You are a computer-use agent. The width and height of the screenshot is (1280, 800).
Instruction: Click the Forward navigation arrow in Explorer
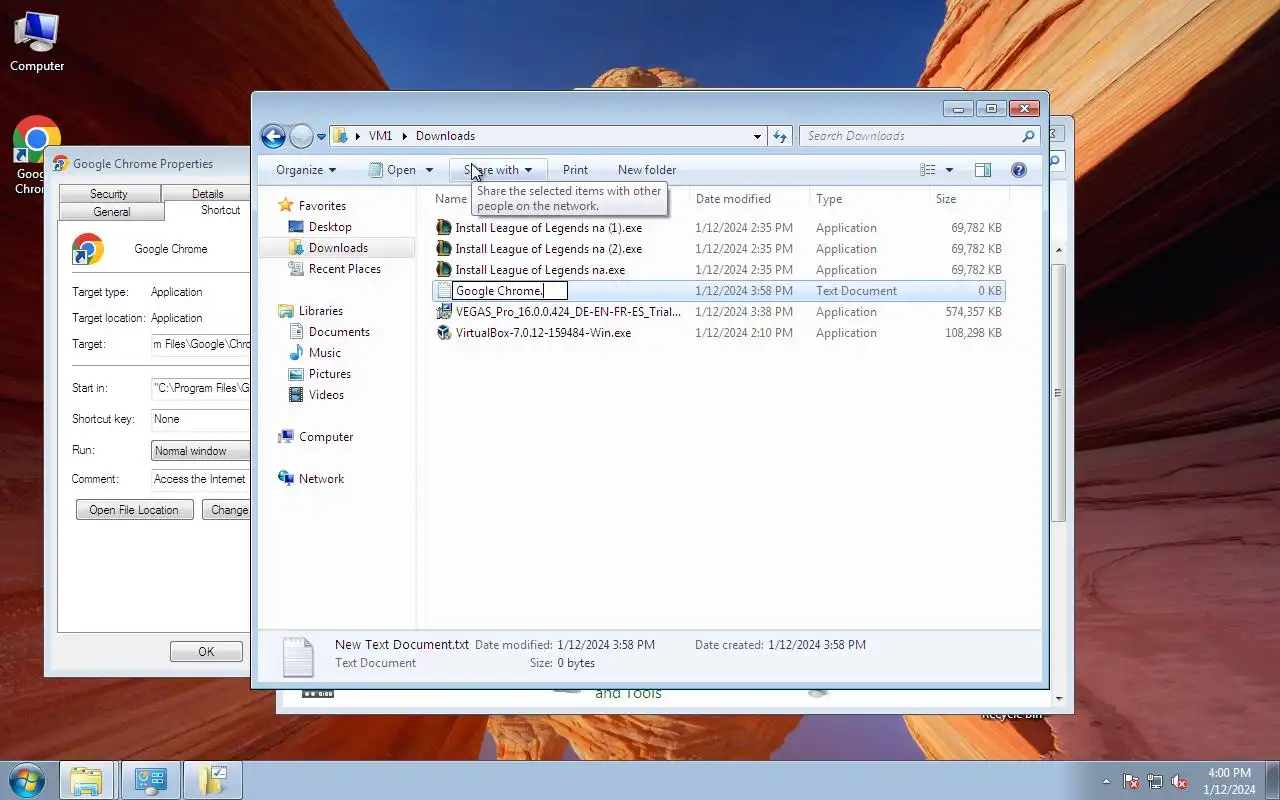301,136
